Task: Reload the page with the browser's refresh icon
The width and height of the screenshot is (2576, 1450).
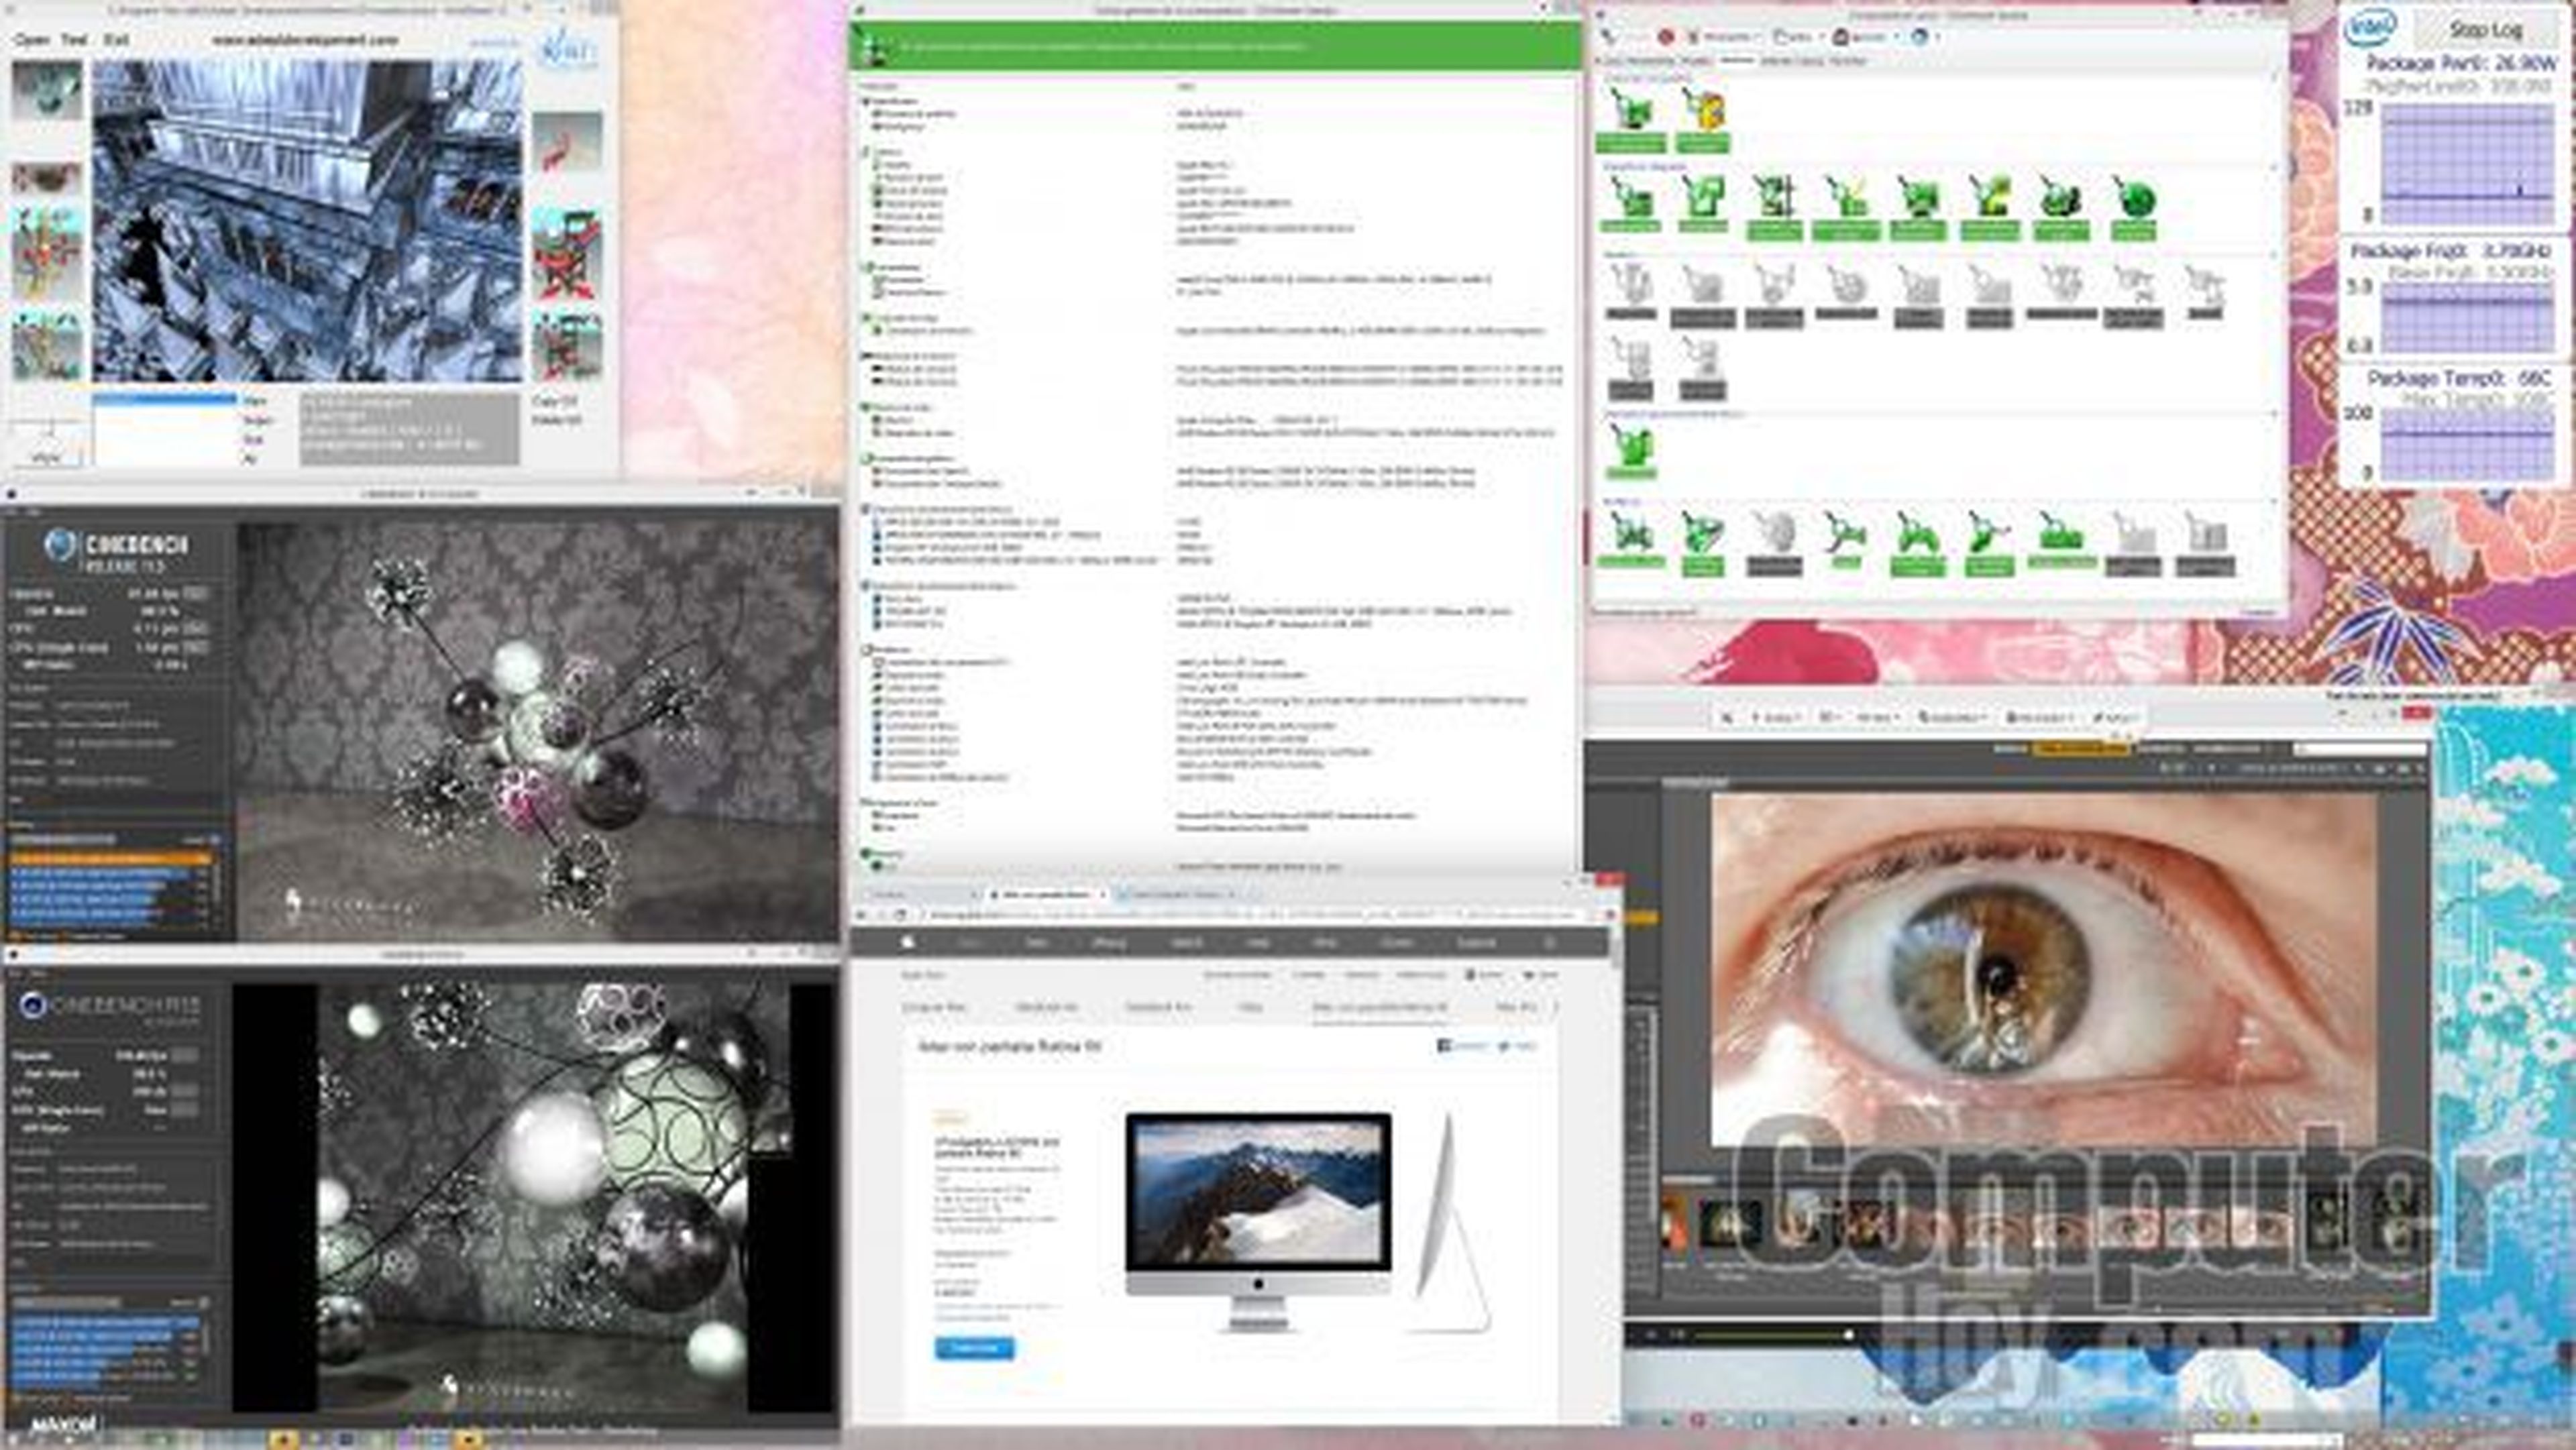Action: [900, 915]
